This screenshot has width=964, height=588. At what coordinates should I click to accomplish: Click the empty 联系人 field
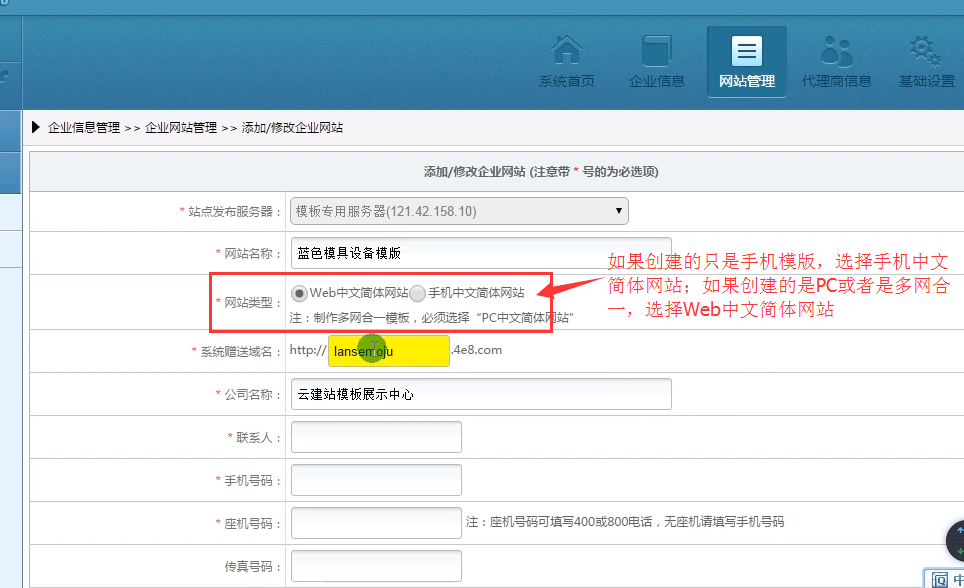376,437
